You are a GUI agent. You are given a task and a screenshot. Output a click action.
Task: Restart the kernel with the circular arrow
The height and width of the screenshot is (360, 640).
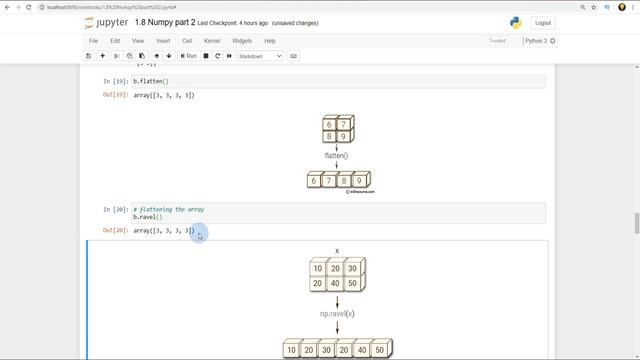coord(218,56)
